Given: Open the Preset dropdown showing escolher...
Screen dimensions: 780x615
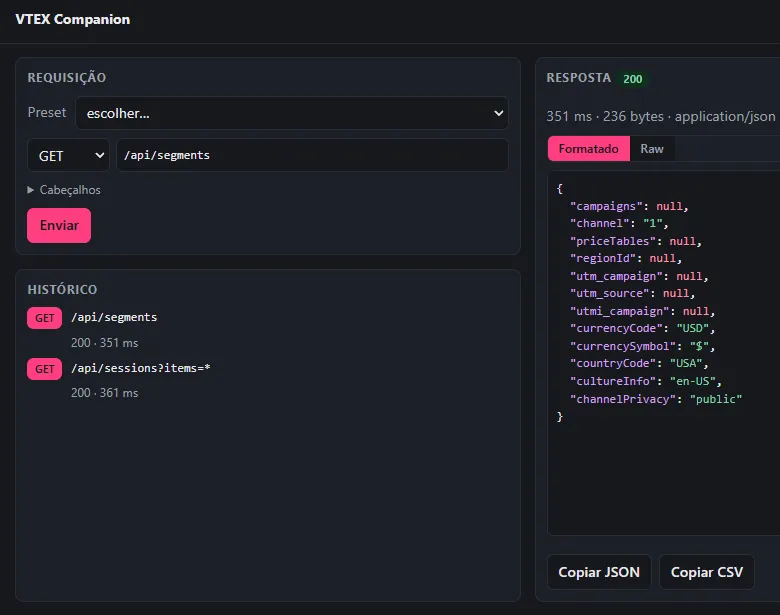Looking at the screenshot, I should click(292, 113).
